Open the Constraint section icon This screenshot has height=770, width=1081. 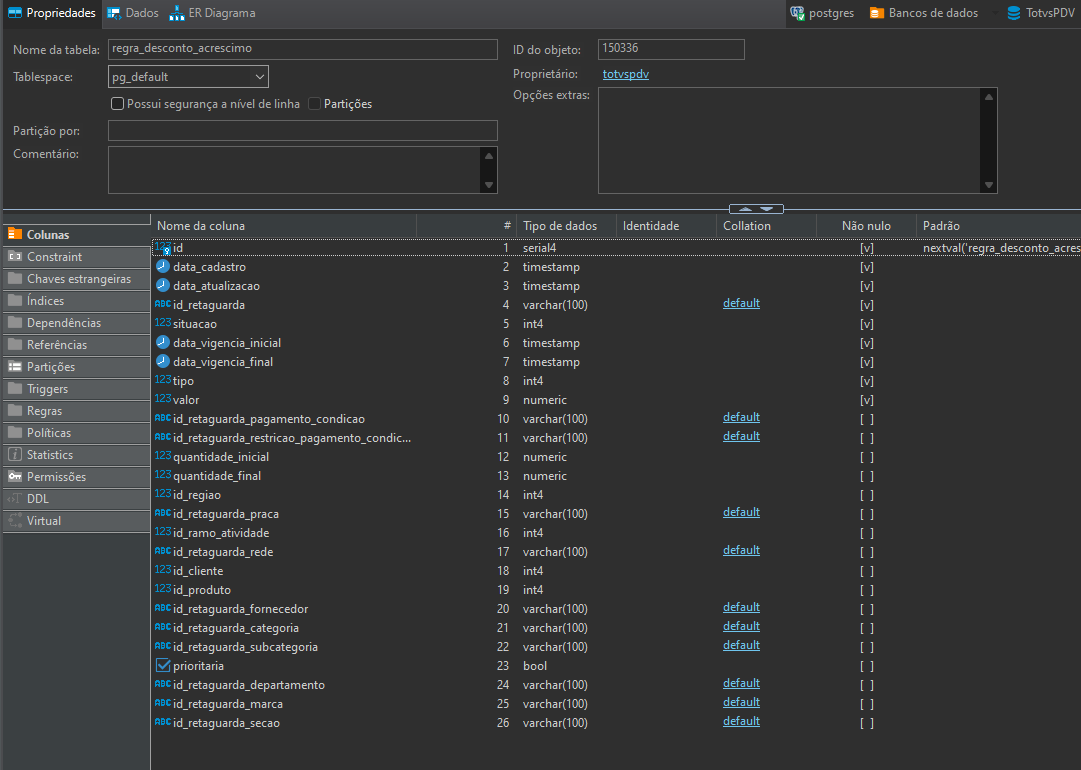coord(15,257)
